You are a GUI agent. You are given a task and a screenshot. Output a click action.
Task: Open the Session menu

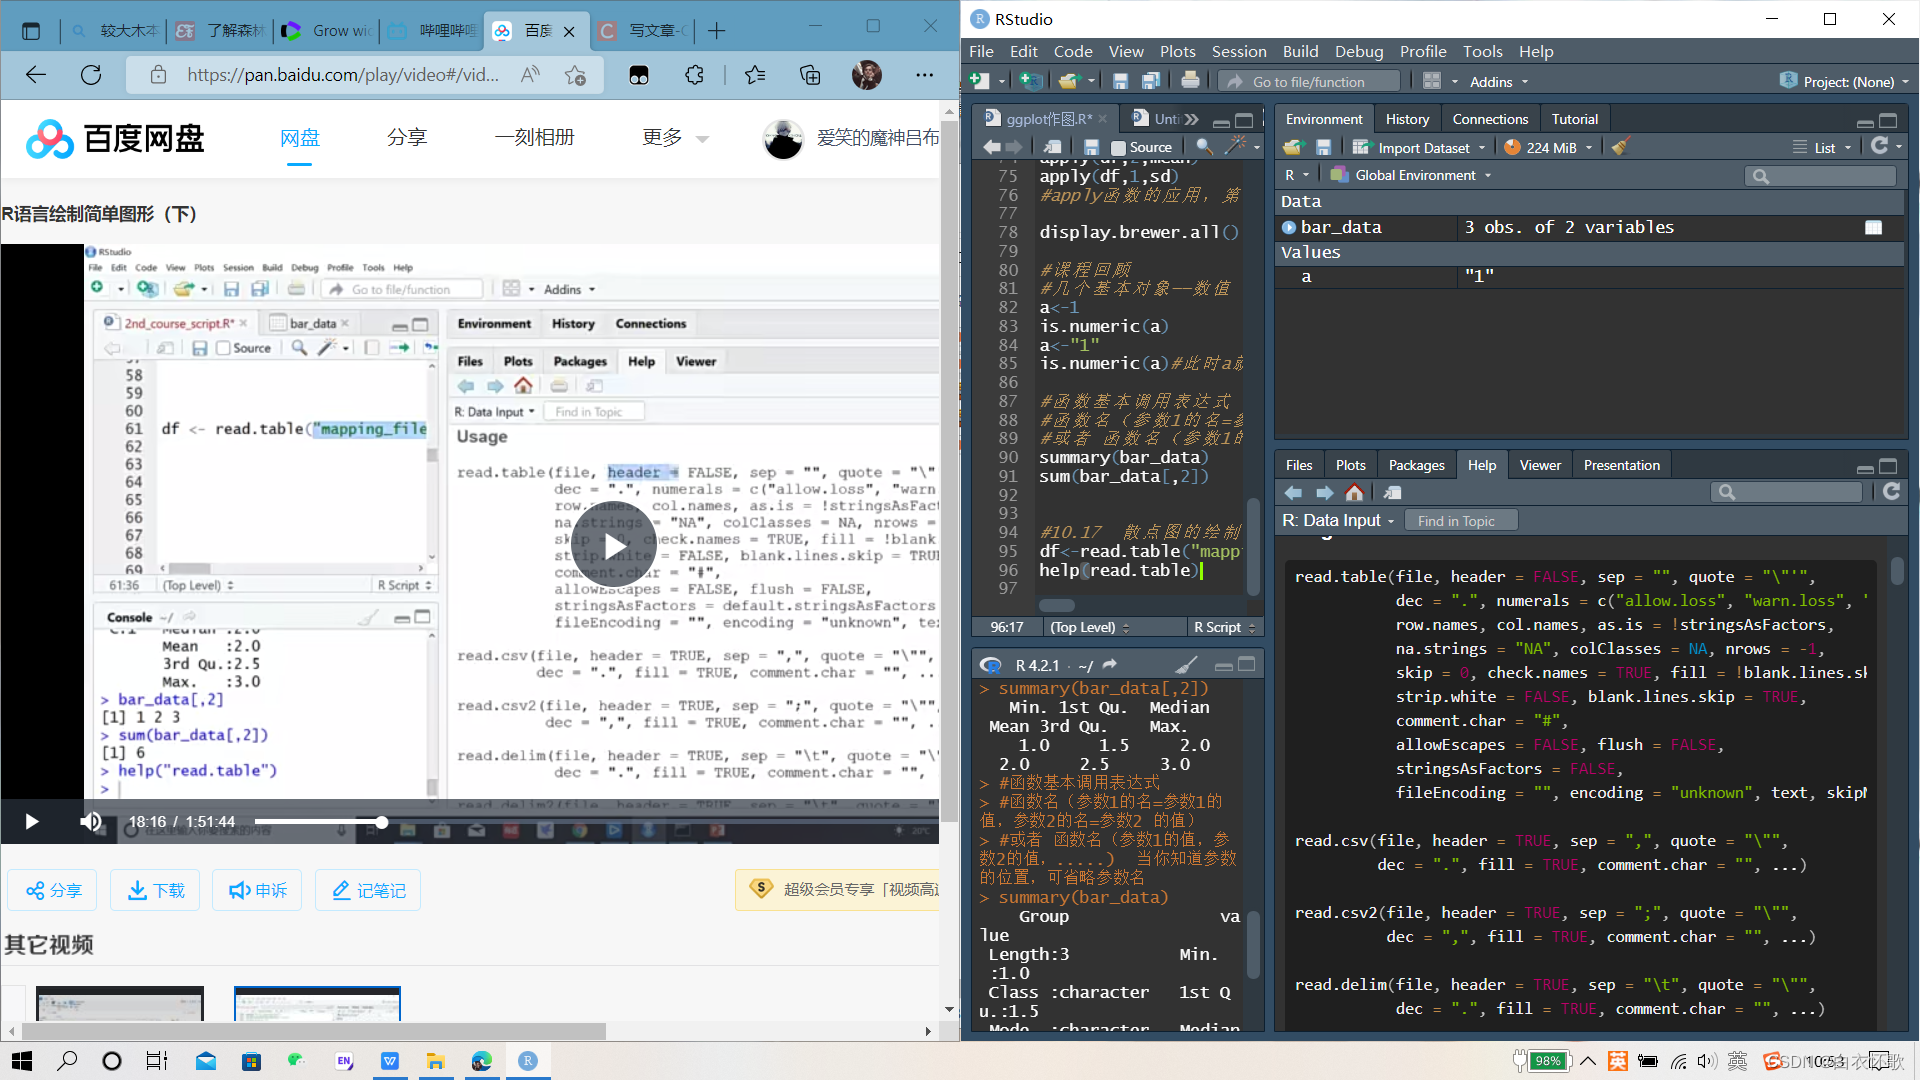pyautogui.click(x=1238, y=51)
